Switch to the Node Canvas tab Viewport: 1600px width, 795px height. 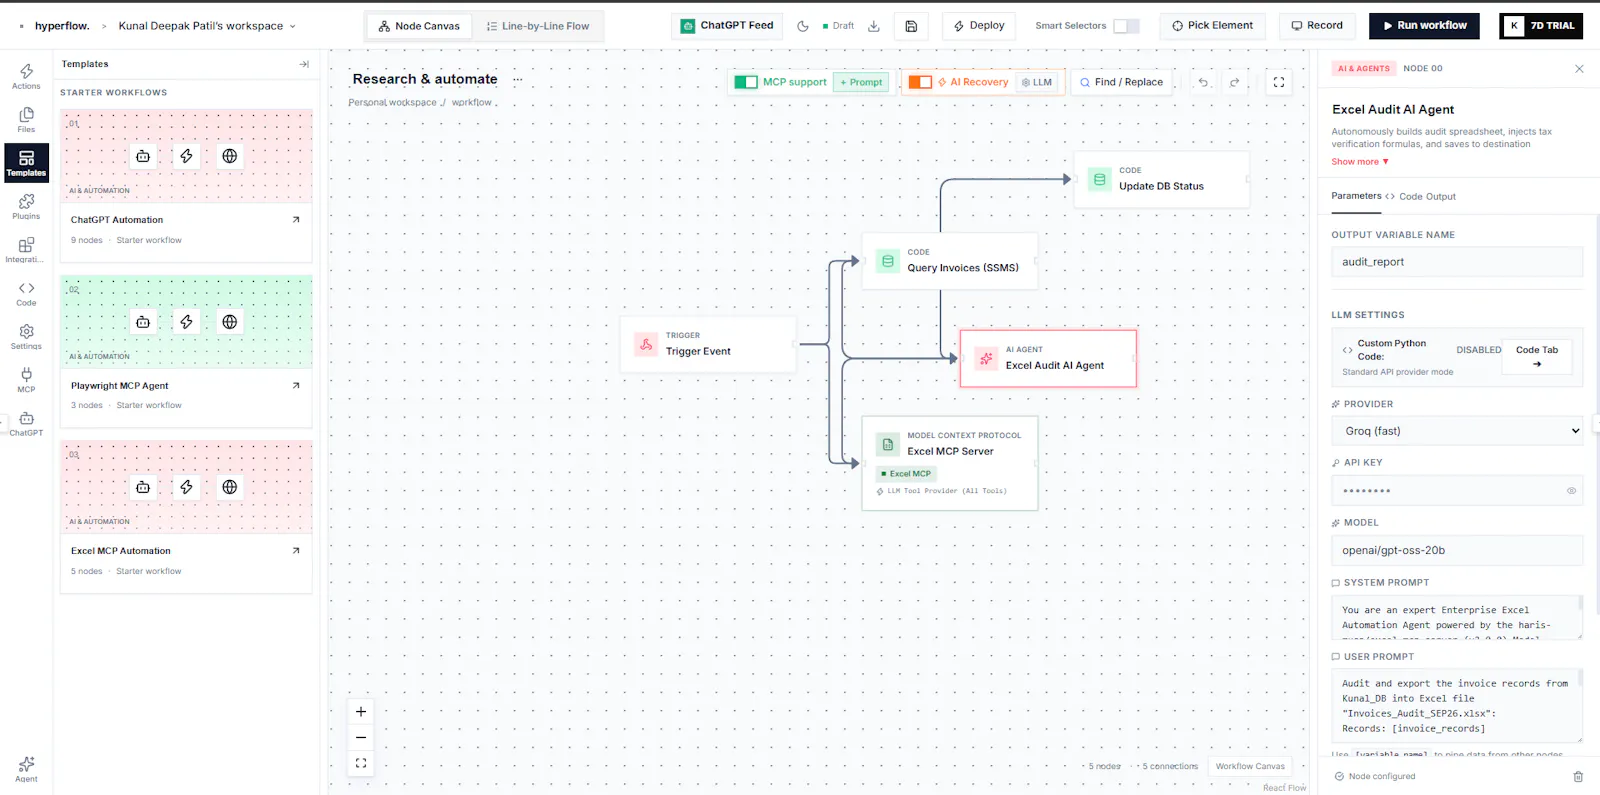[x=419, y=26]
